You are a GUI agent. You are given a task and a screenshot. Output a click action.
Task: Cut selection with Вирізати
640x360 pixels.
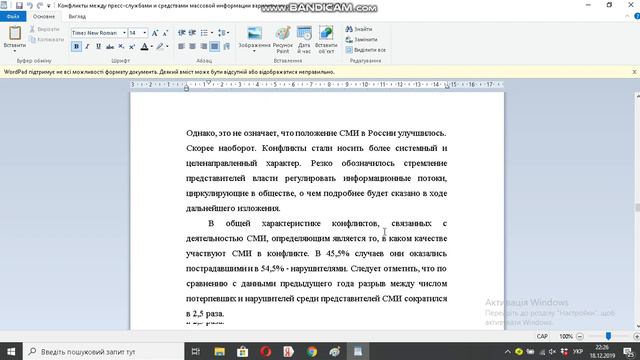(x=44, y=29)
